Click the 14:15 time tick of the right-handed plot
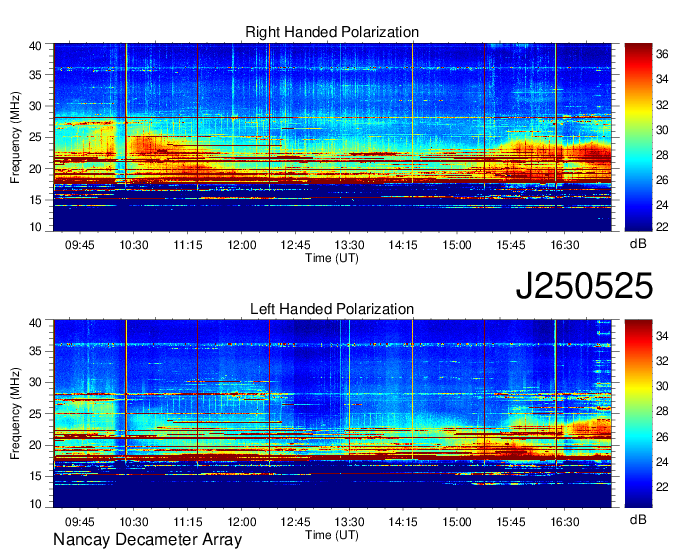Image resolution: width=680 pixels, height=552 pixels. [x=403, y=245]
